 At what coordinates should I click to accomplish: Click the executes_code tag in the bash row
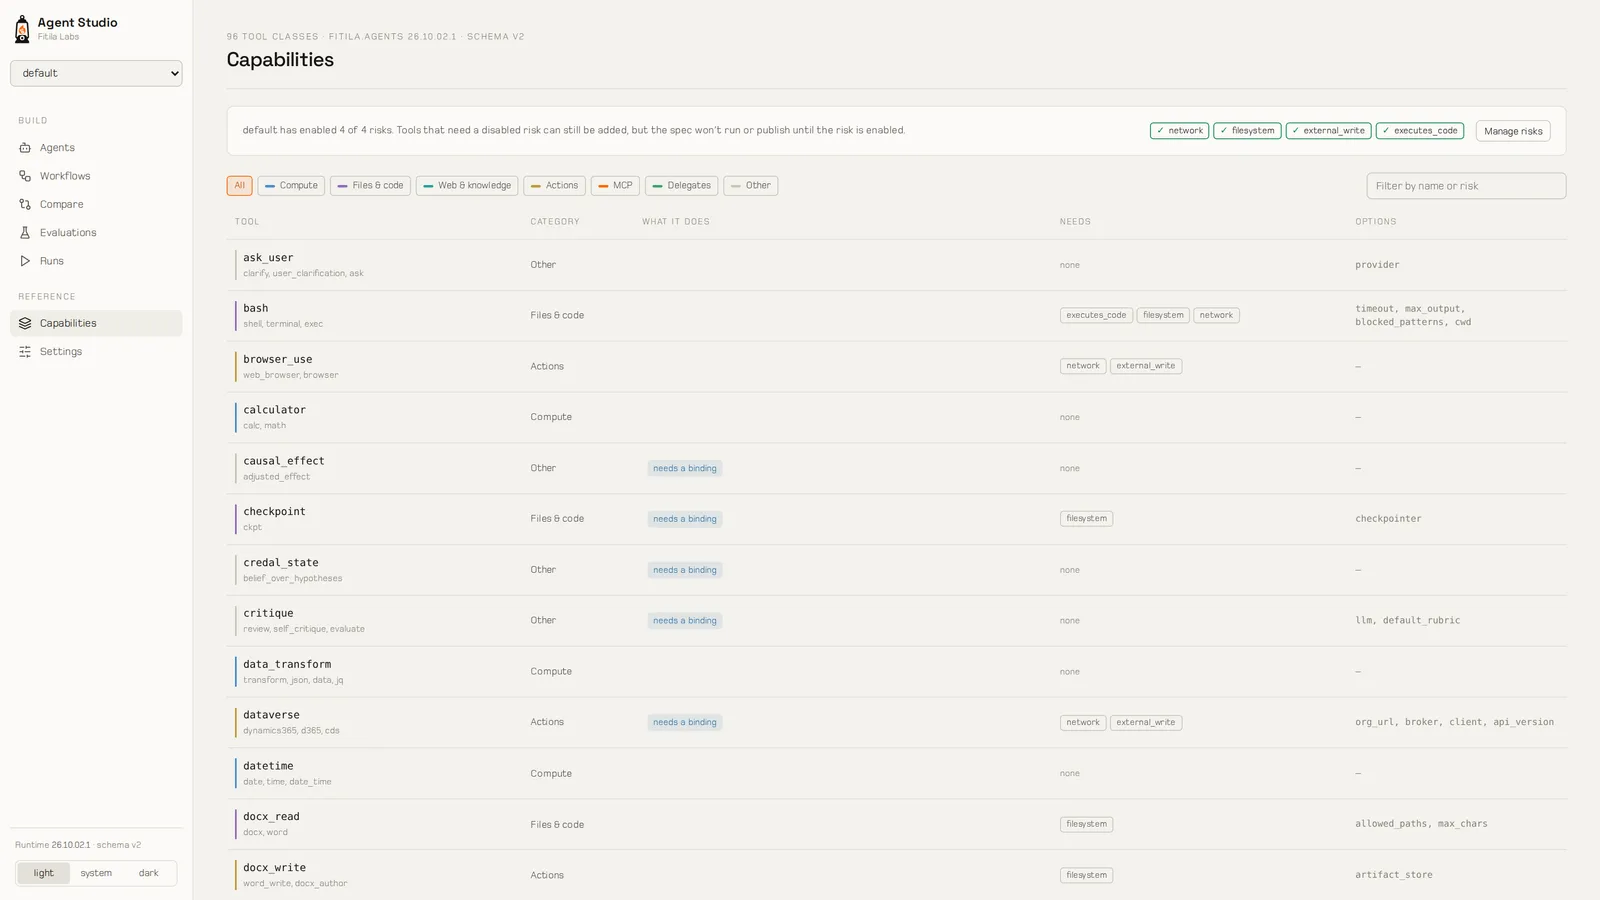[1096, 315]
